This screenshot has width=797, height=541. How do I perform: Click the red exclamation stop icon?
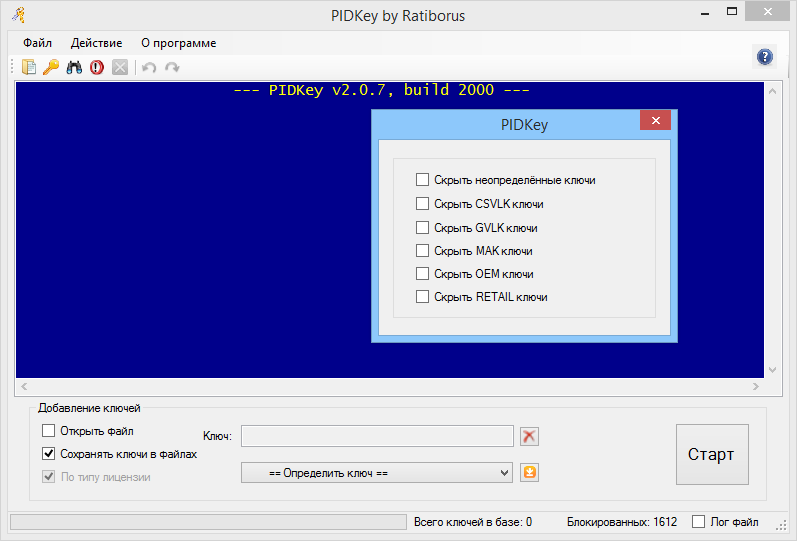pos(97,67)
